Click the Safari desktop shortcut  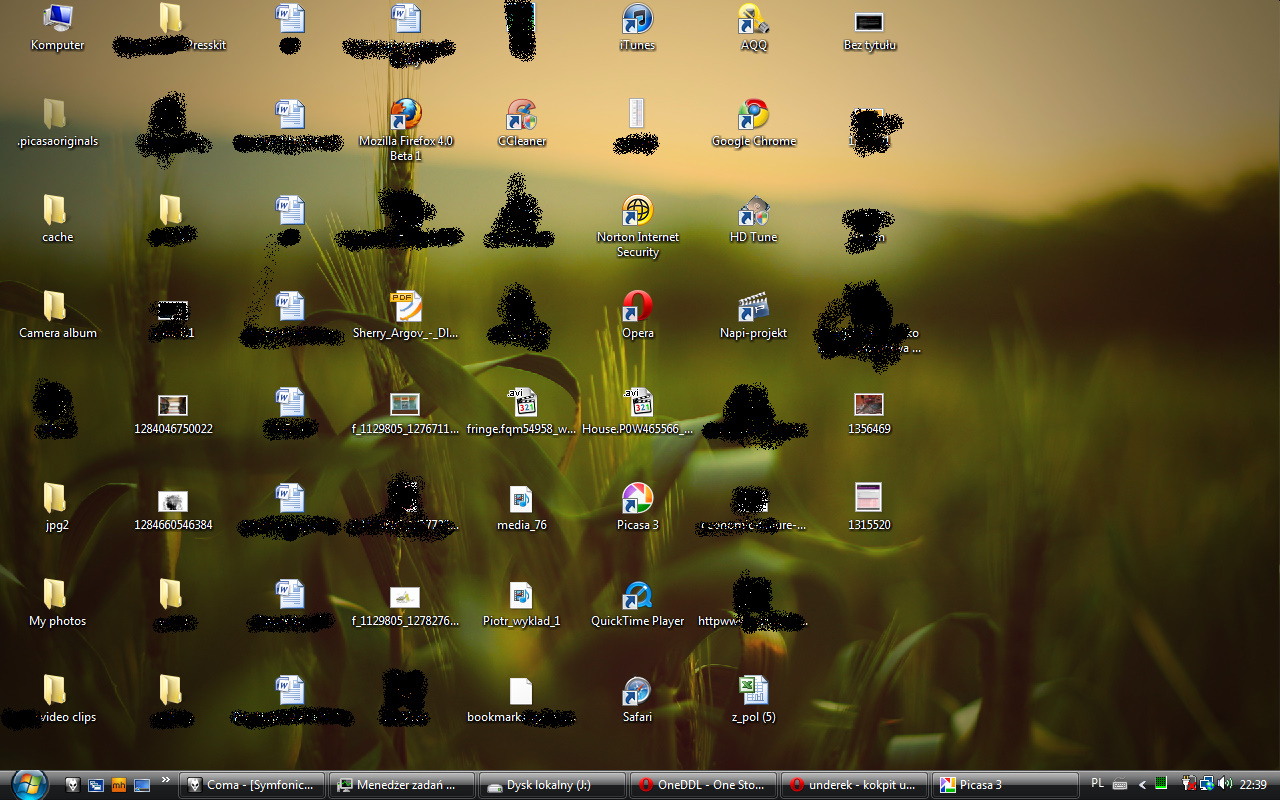click(x=637, y=691)
